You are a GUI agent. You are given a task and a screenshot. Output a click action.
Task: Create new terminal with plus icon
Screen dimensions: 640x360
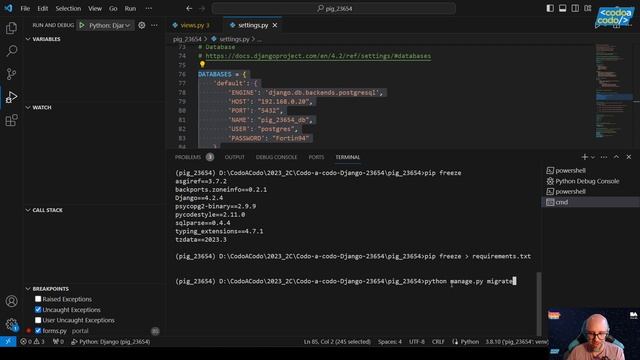(584, 157)
